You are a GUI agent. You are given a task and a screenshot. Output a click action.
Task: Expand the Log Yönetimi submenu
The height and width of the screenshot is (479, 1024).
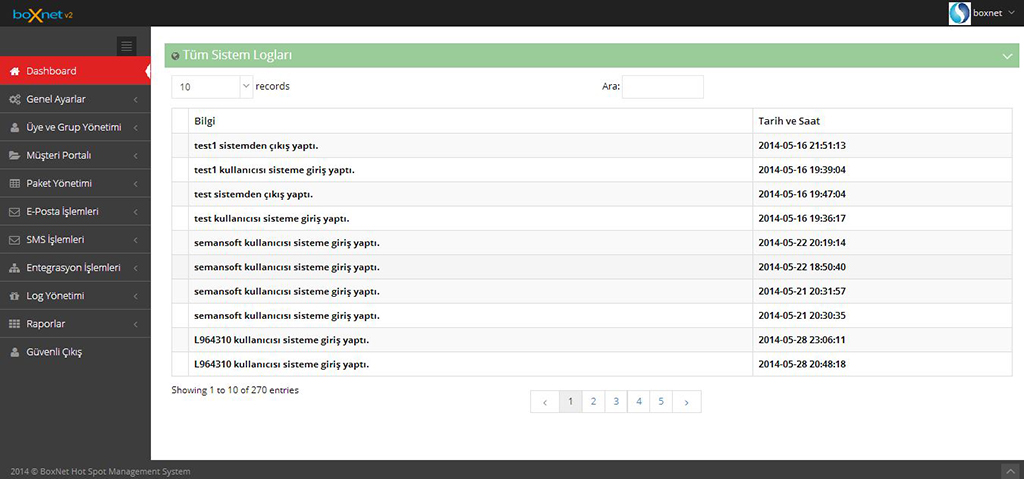pyautogui.click(x=75, y=296)
